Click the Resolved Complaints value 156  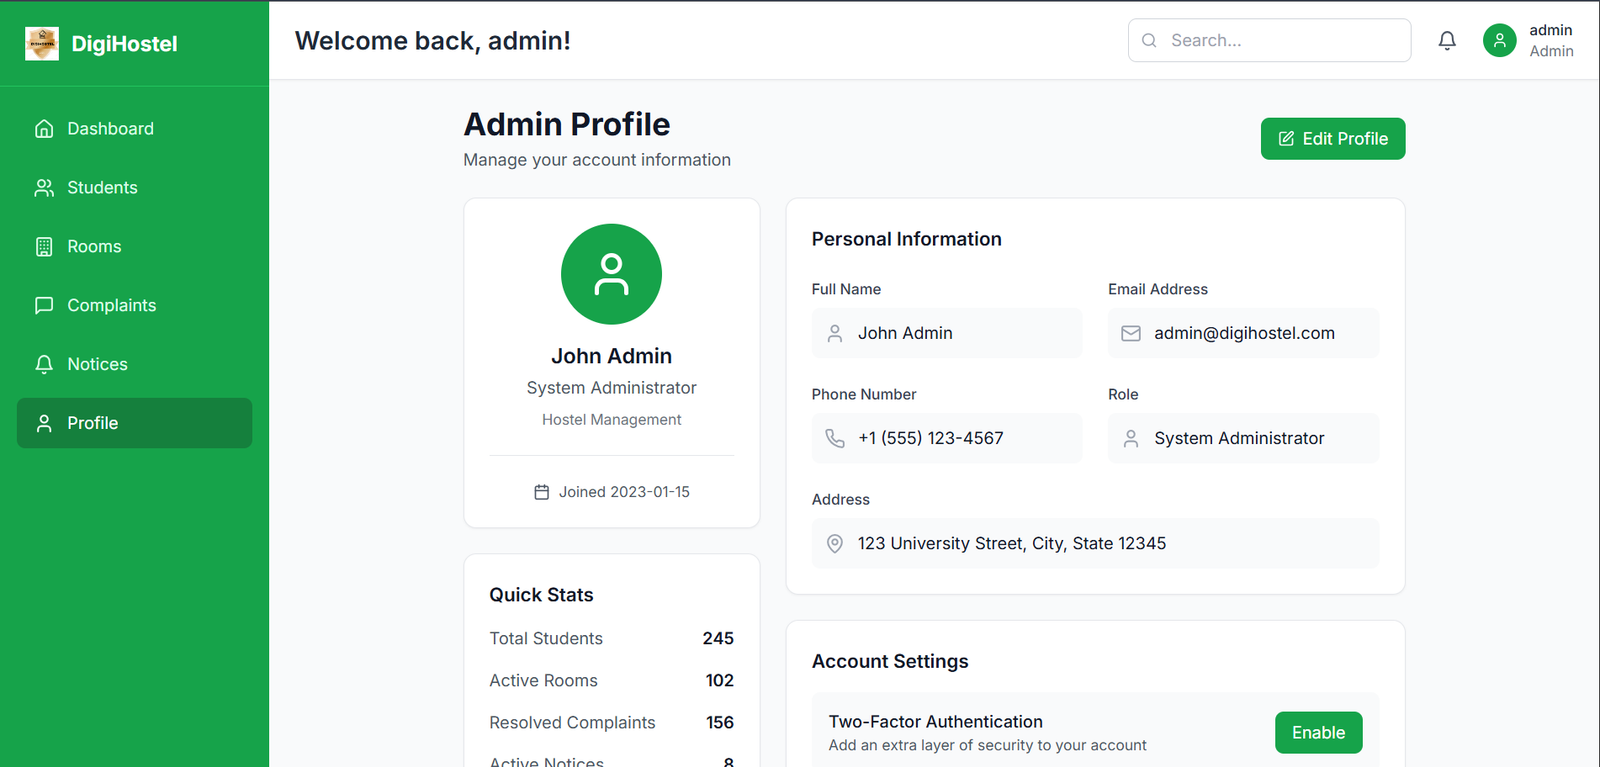(719, 723)
